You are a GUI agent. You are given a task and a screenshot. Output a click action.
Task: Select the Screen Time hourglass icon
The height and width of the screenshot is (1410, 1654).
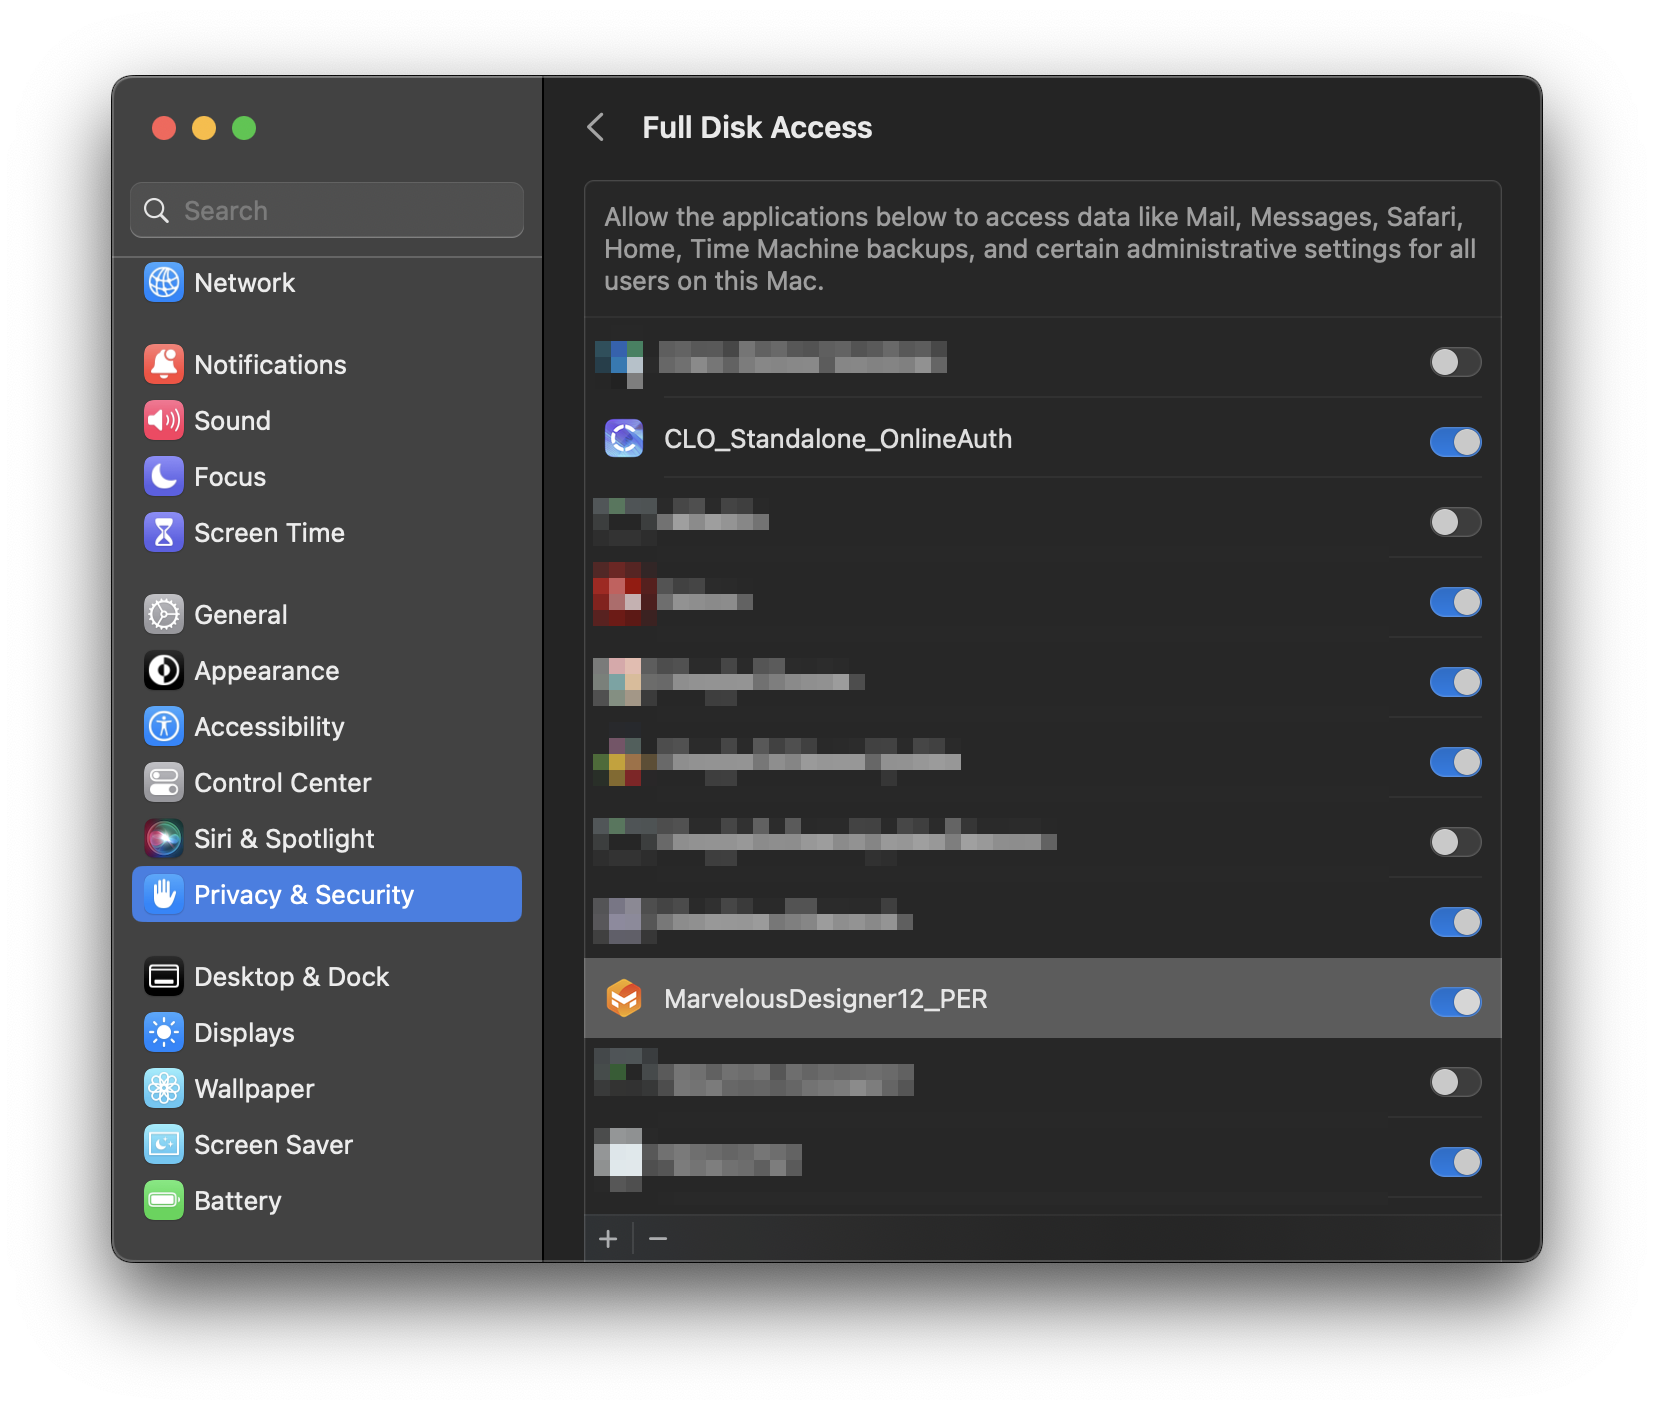pos(163,532)
